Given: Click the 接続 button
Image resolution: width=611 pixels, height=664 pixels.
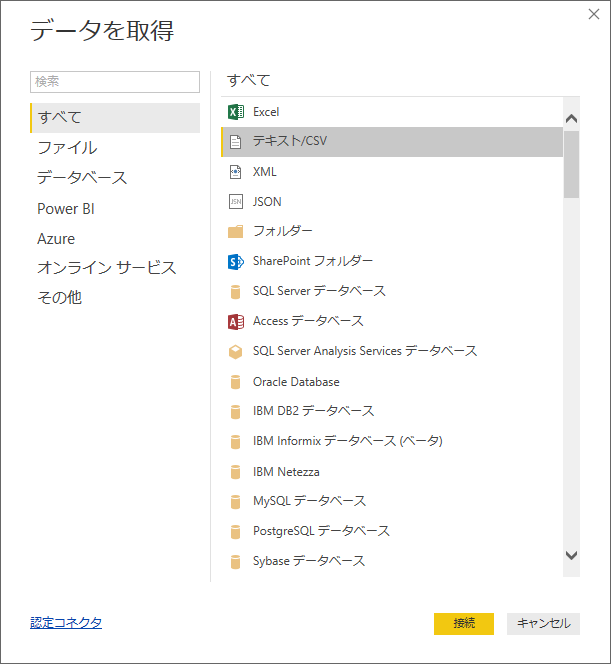Looking at the screenshot, I should (464, 623).
